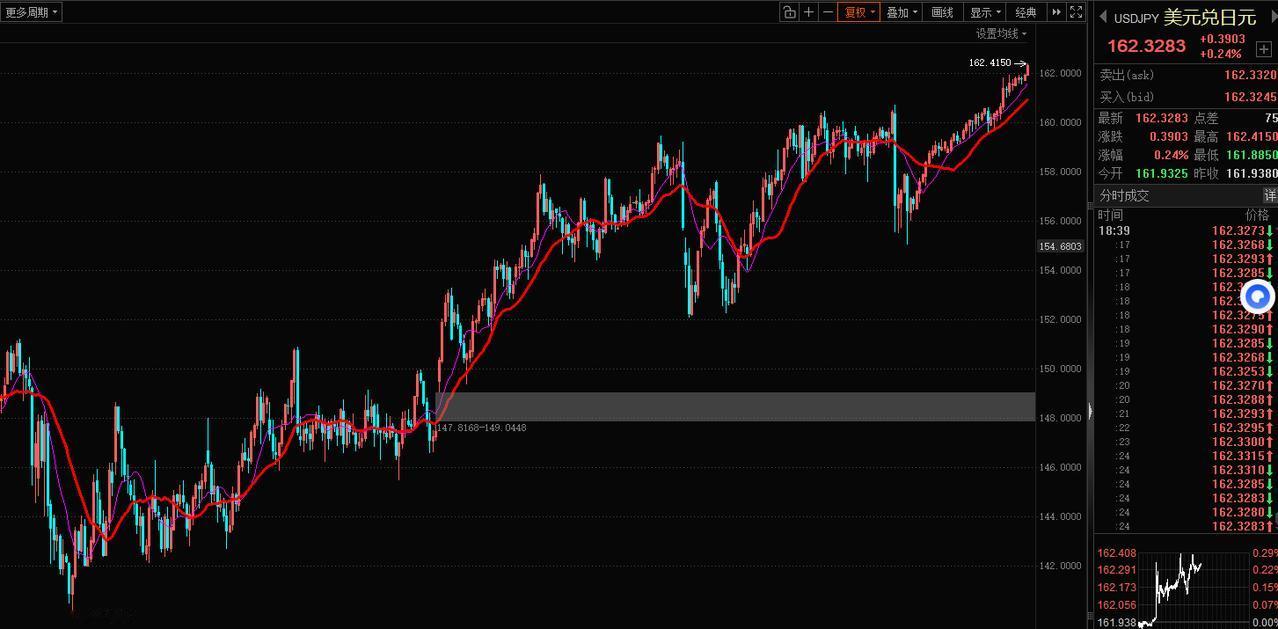The image size is (1278, 629).
Task: Click the latest price 162.3283 headline
Action: (x=1146, y=46)
